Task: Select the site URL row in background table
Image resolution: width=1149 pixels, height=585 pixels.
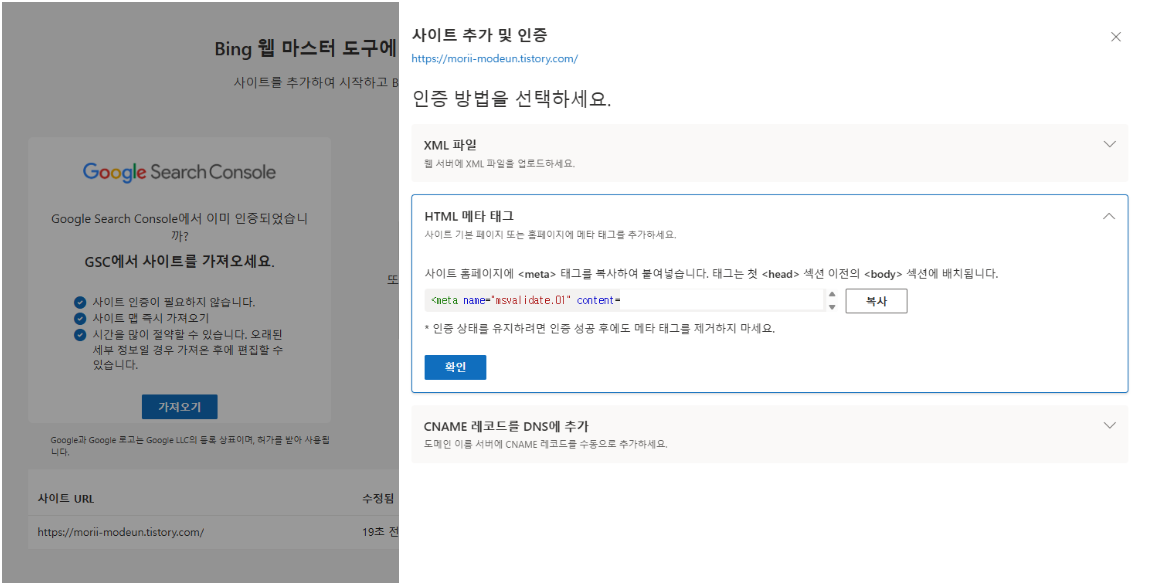Action: 213,532
